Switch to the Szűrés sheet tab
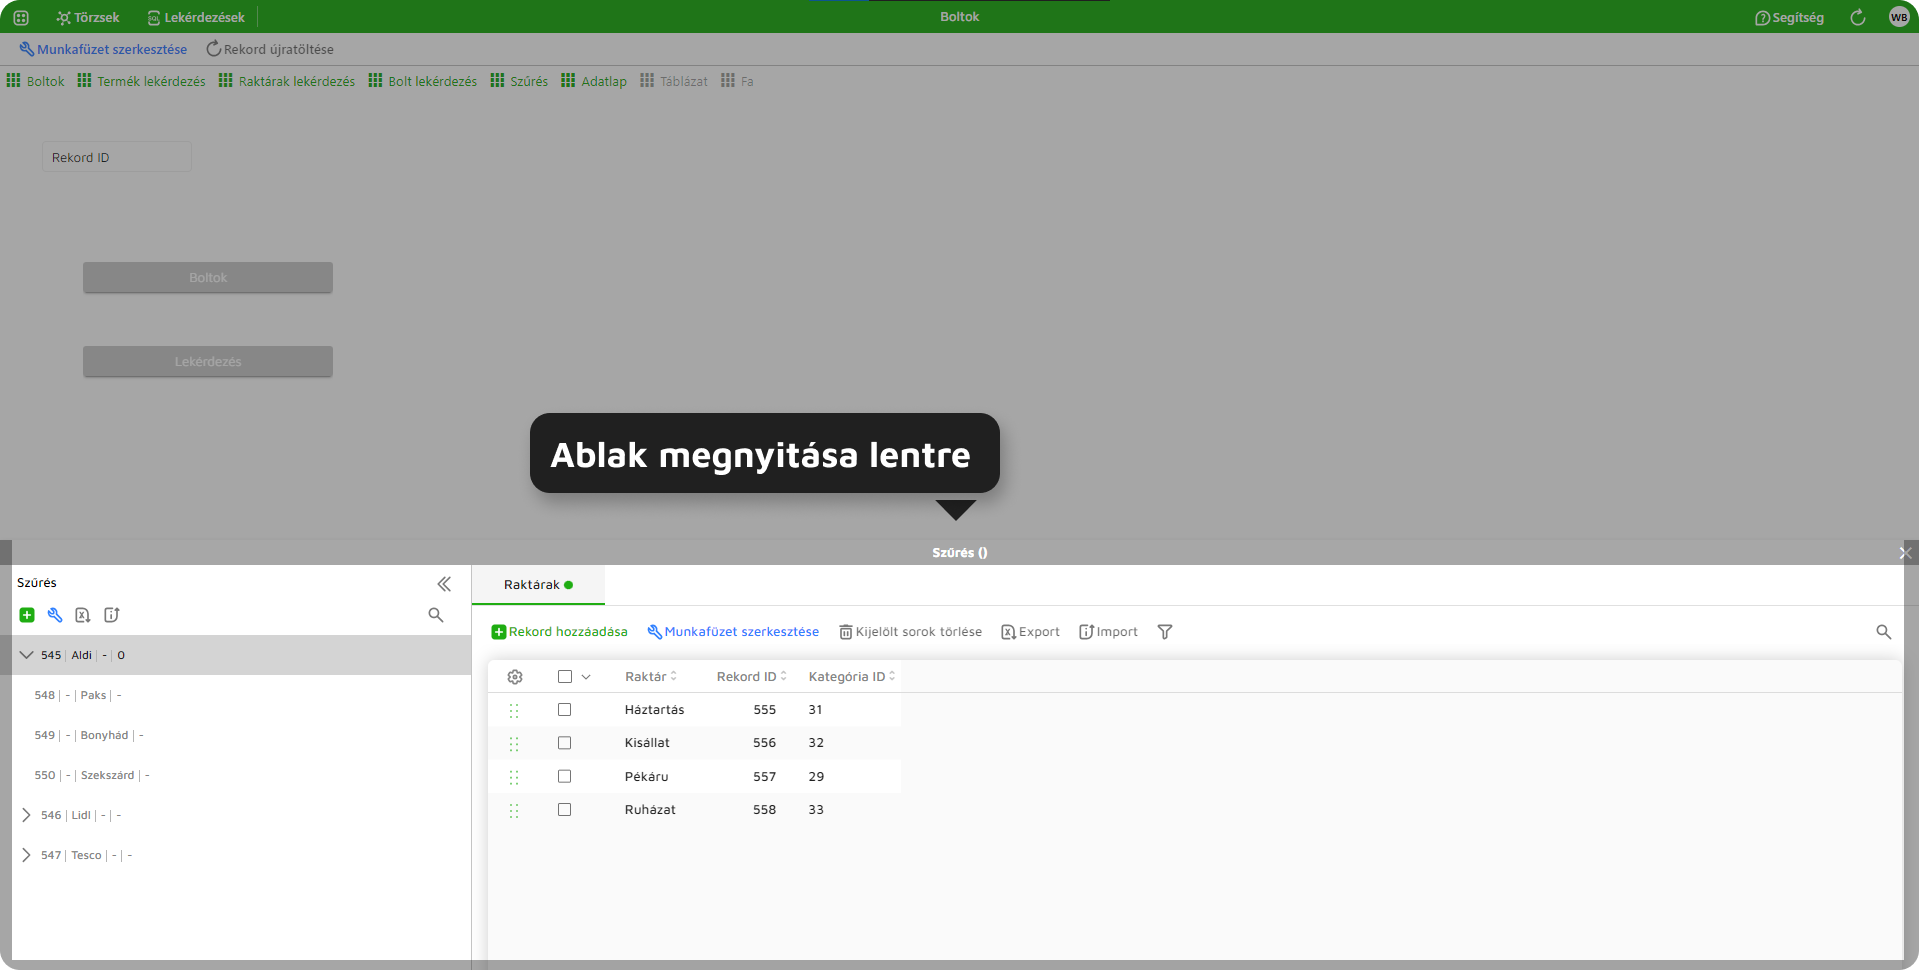 pyautogui.click(x=519, y=81)
